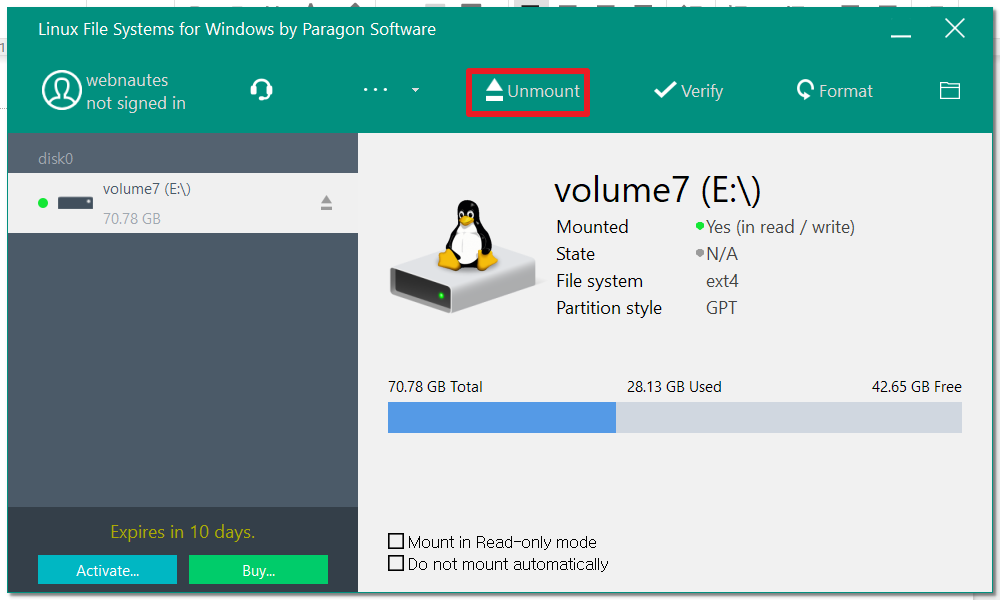Open the user account avatar icon
The image size is (1000, 600).
point(61,91)
